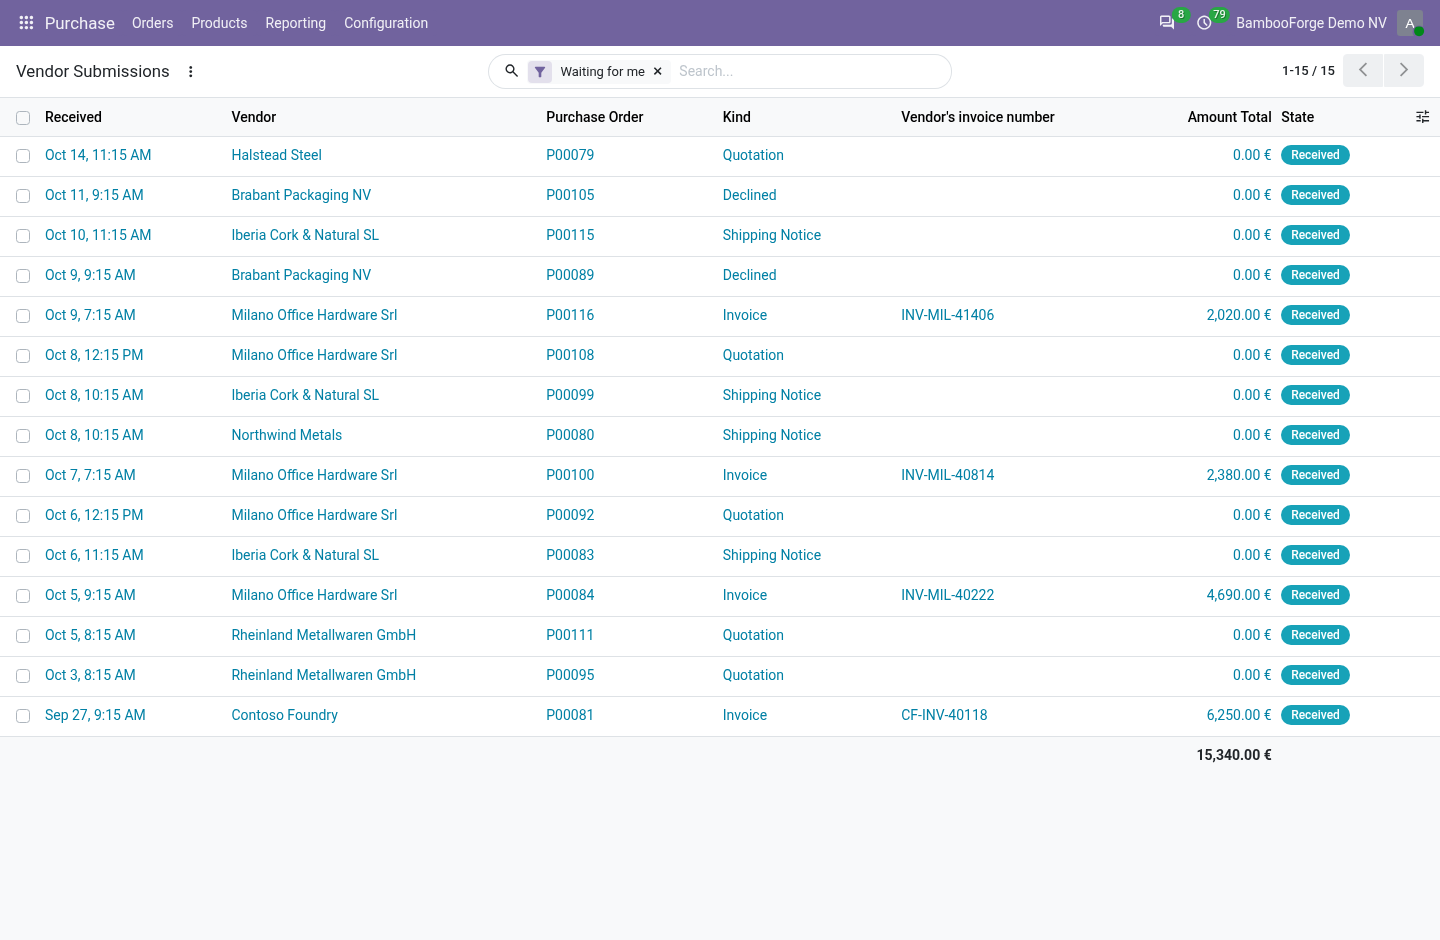Click invoice number INV-MIL-41406
This screenshot has width=1440, height=940.
coord(947,315)
